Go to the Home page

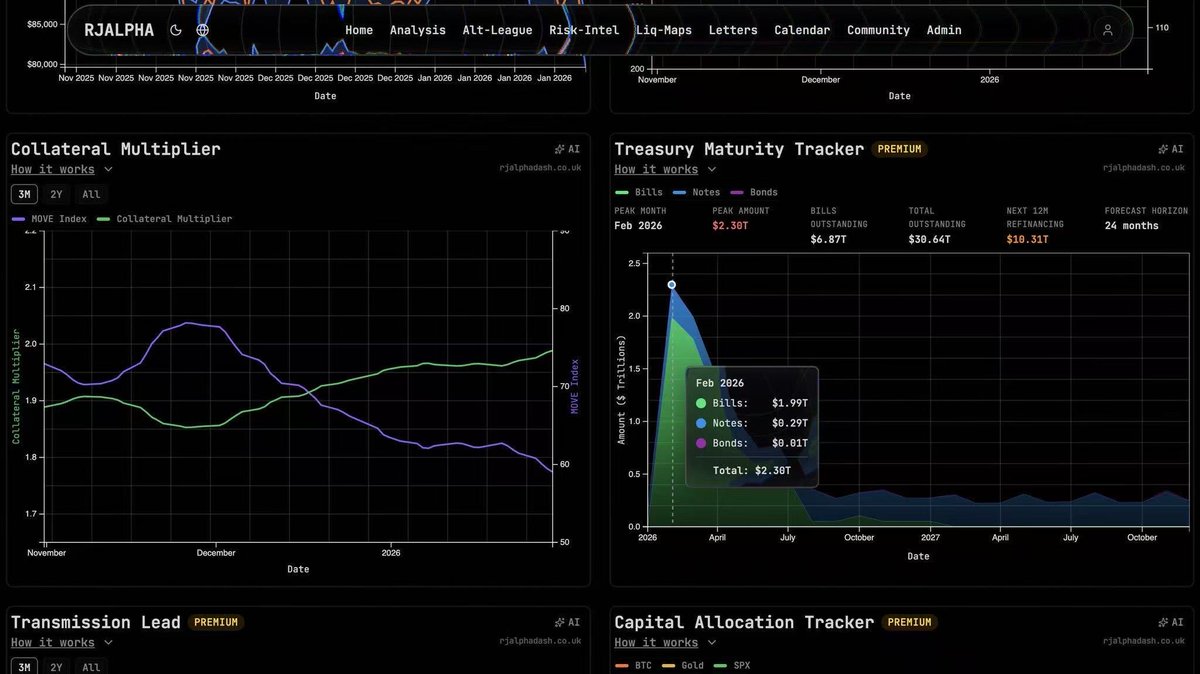point(359,30)
